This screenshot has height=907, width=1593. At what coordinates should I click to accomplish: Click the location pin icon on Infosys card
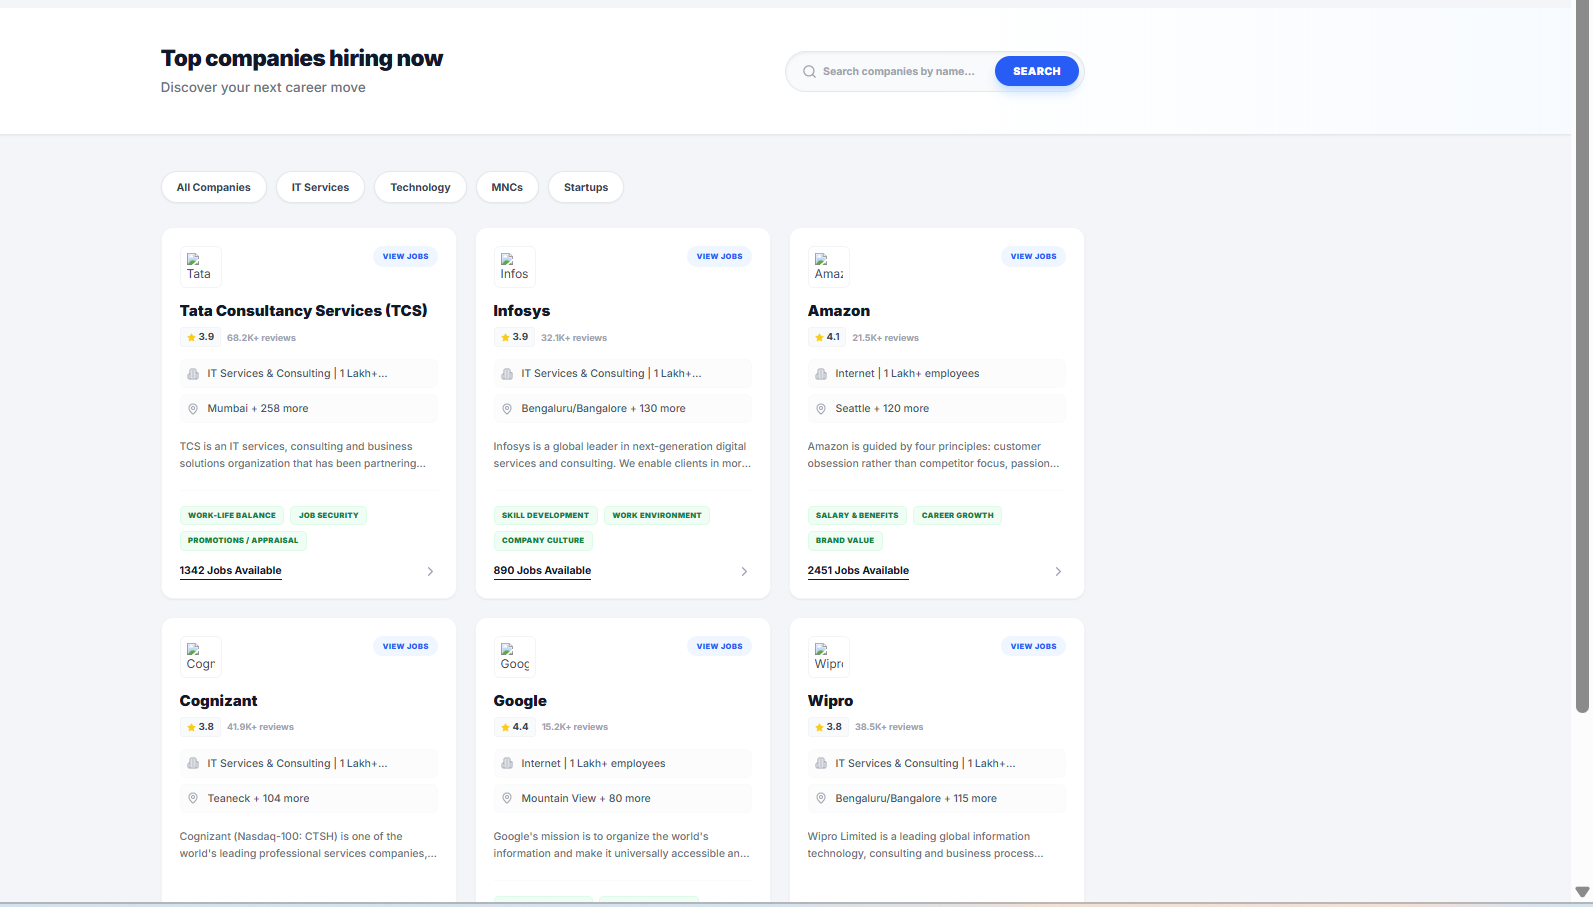(507, 409)
